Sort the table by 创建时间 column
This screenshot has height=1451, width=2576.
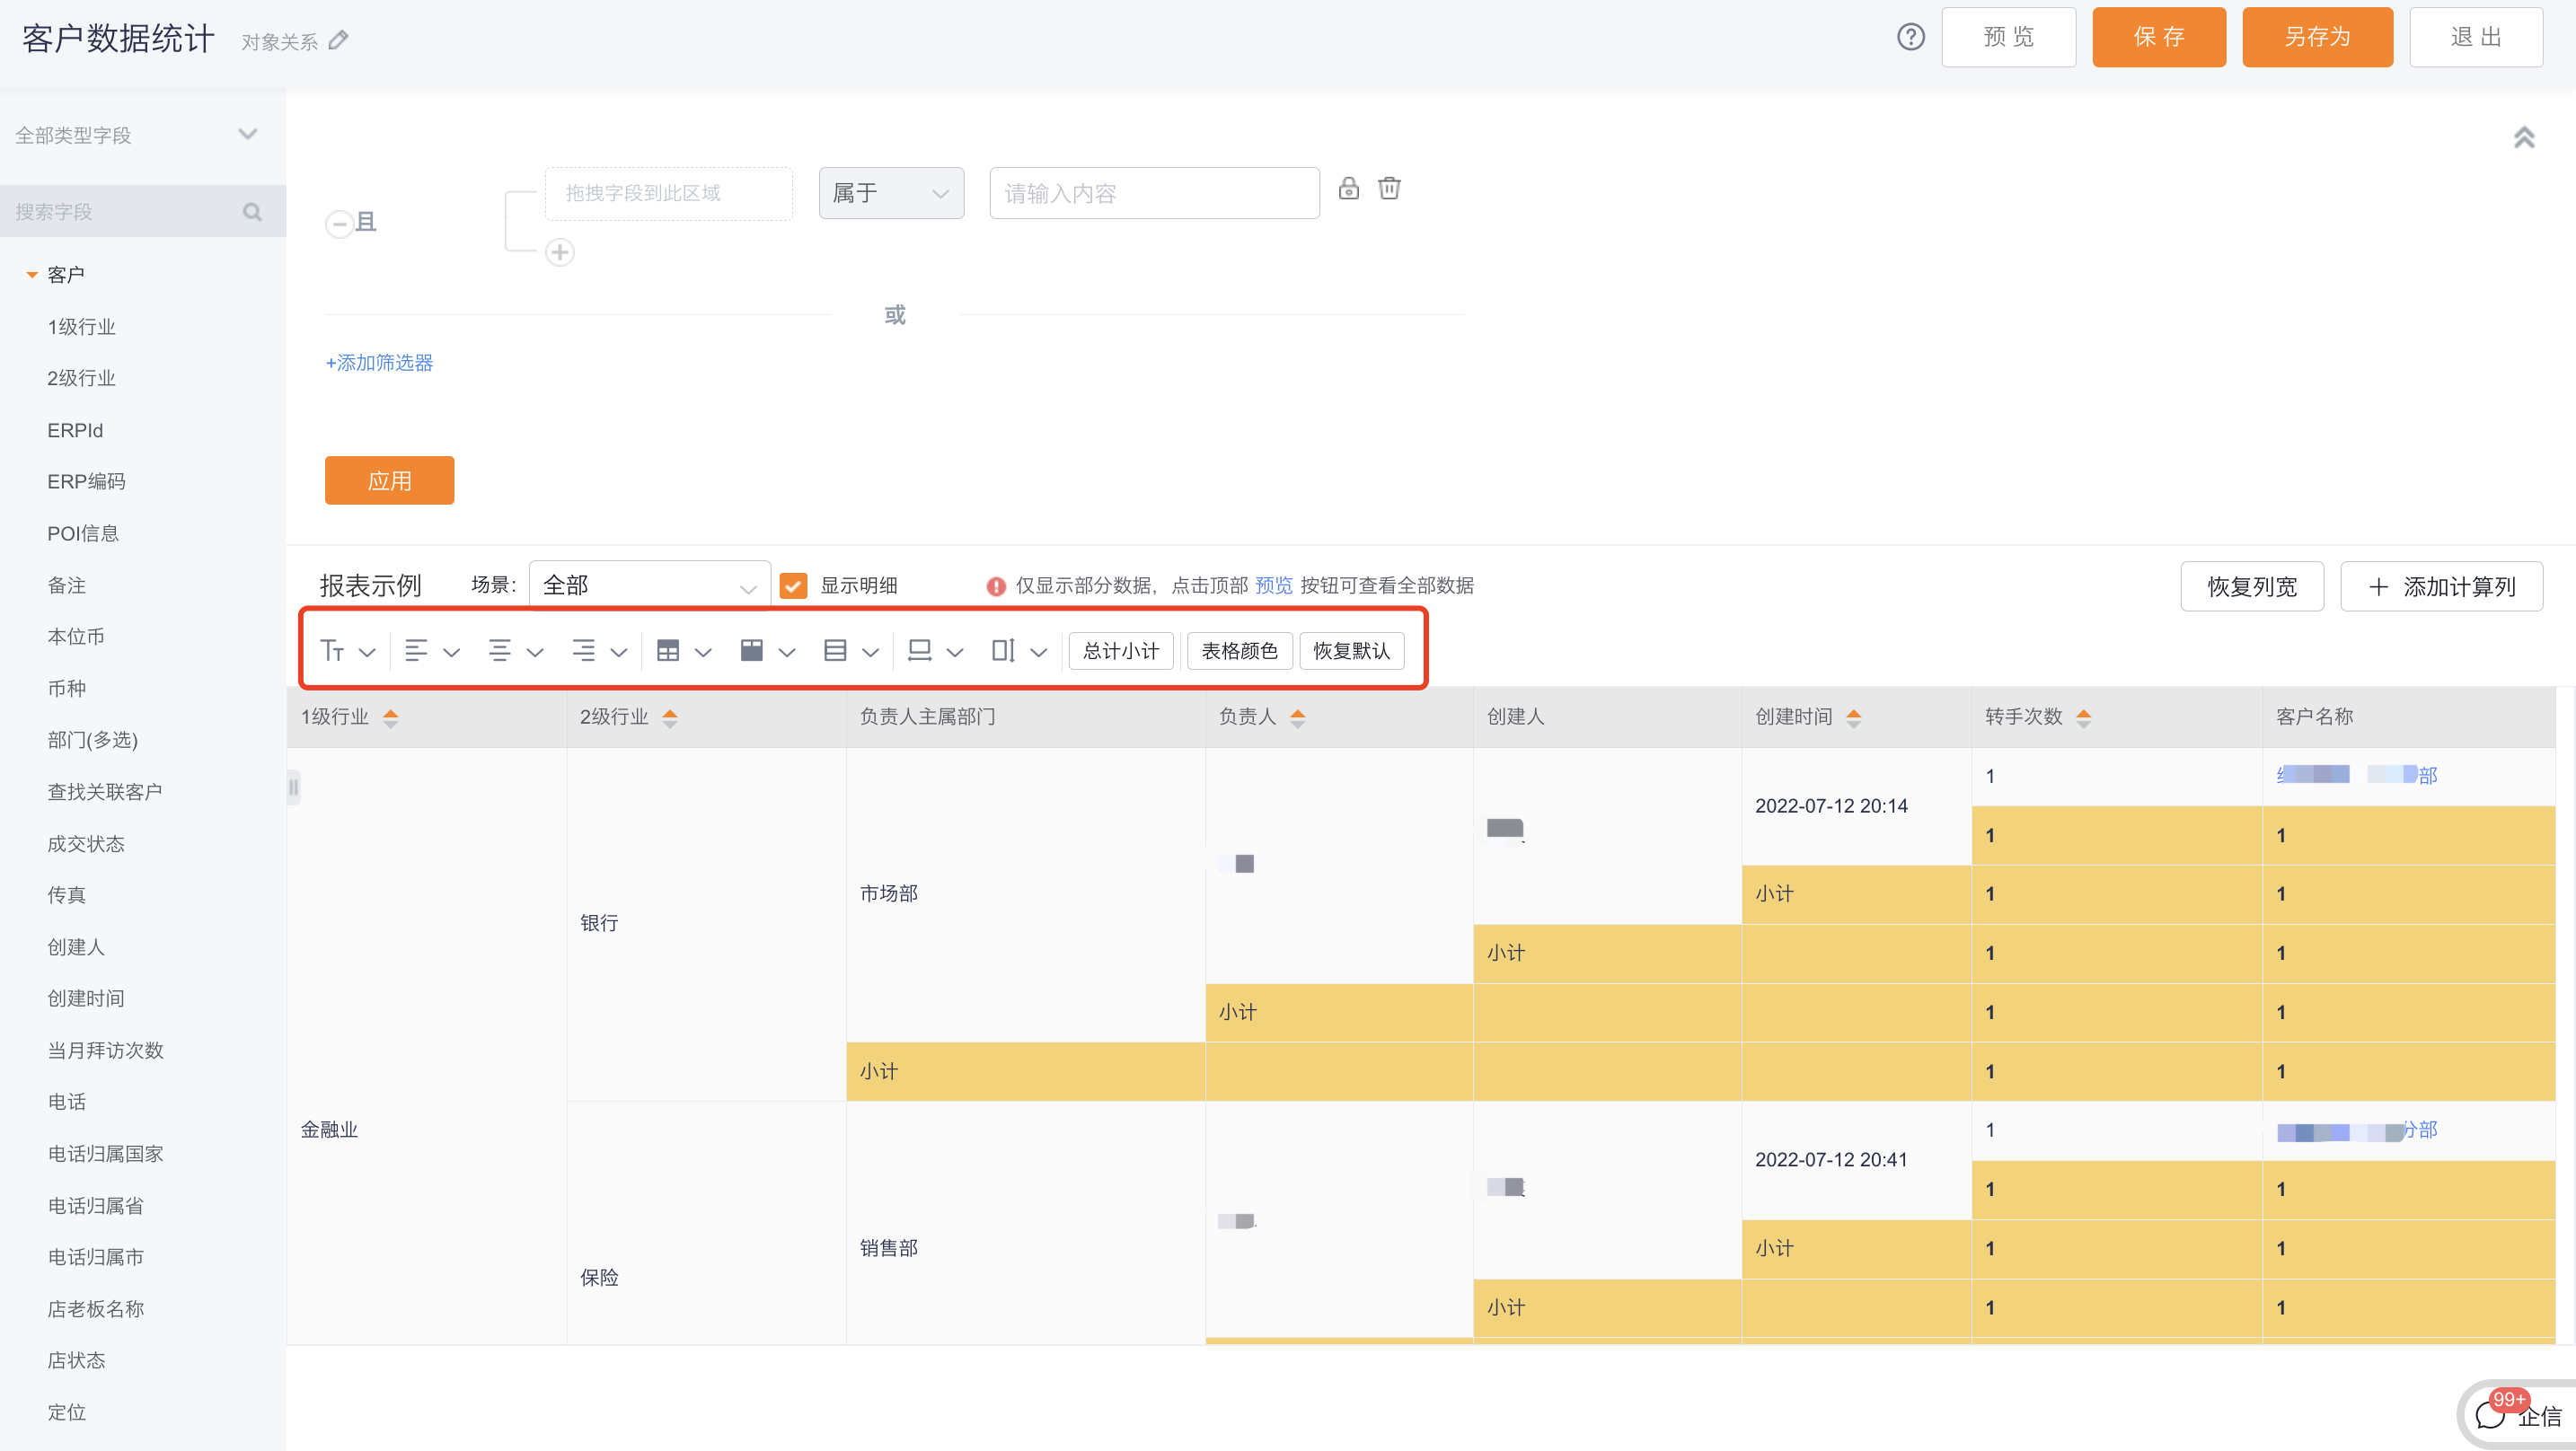1855,717
